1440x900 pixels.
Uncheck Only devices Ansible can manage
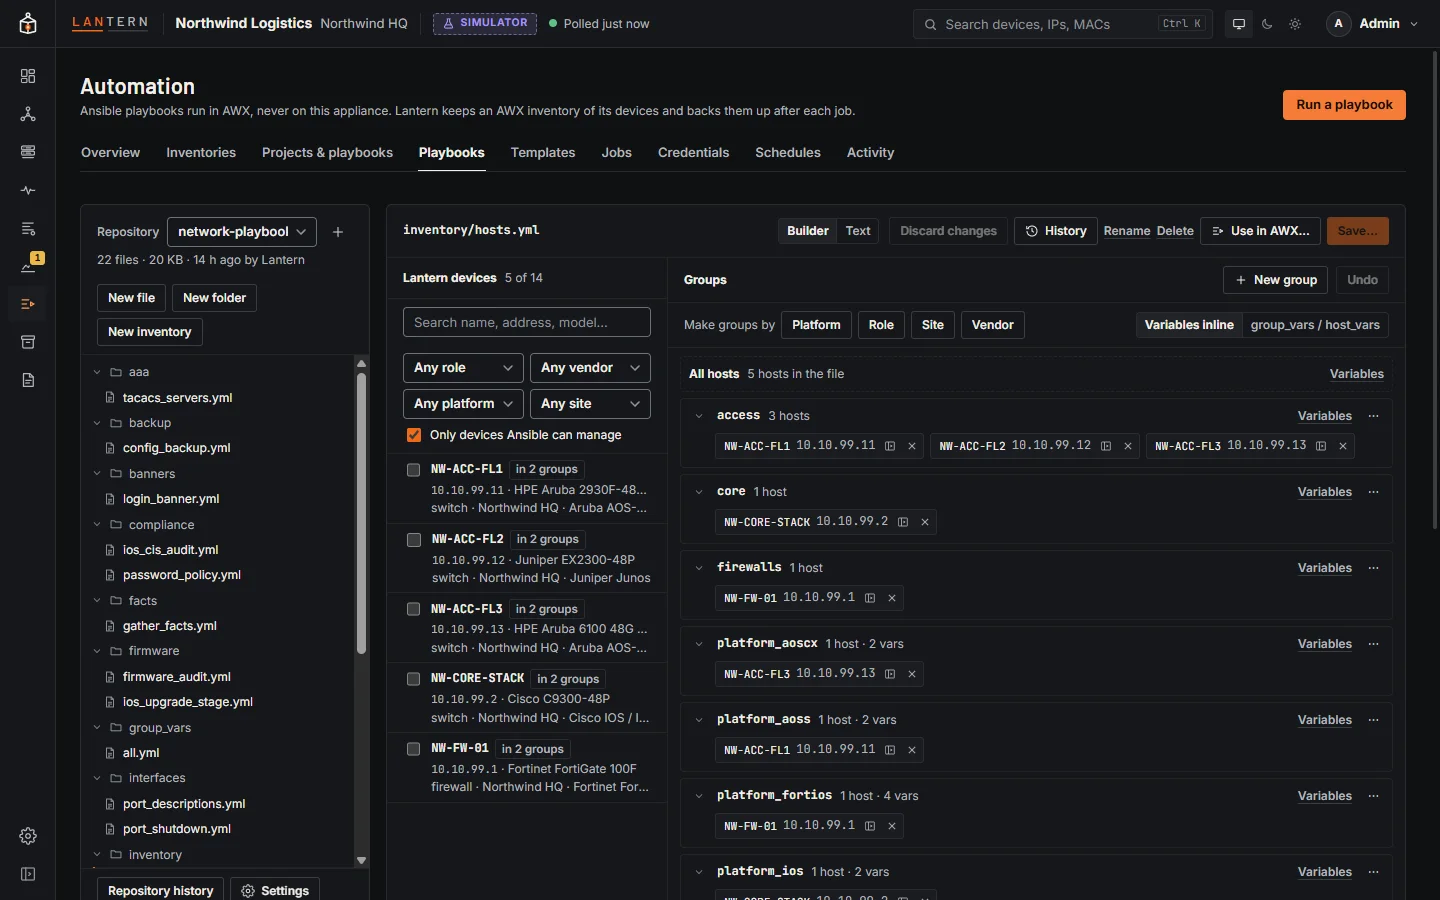tap(414, 435)
